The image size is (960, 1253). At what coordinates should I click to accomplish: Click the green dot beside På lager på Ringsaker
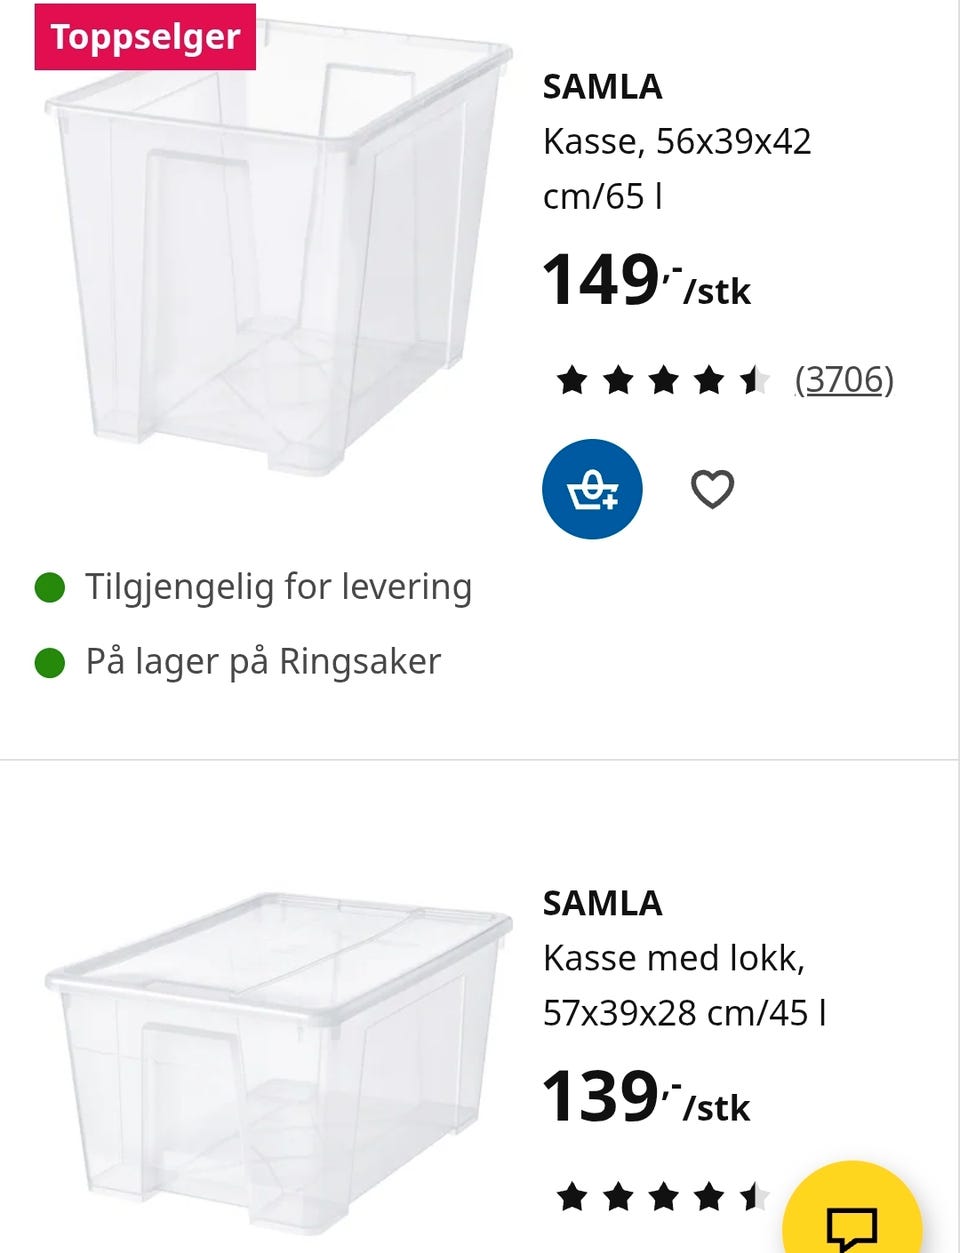(x=50, y=663)
